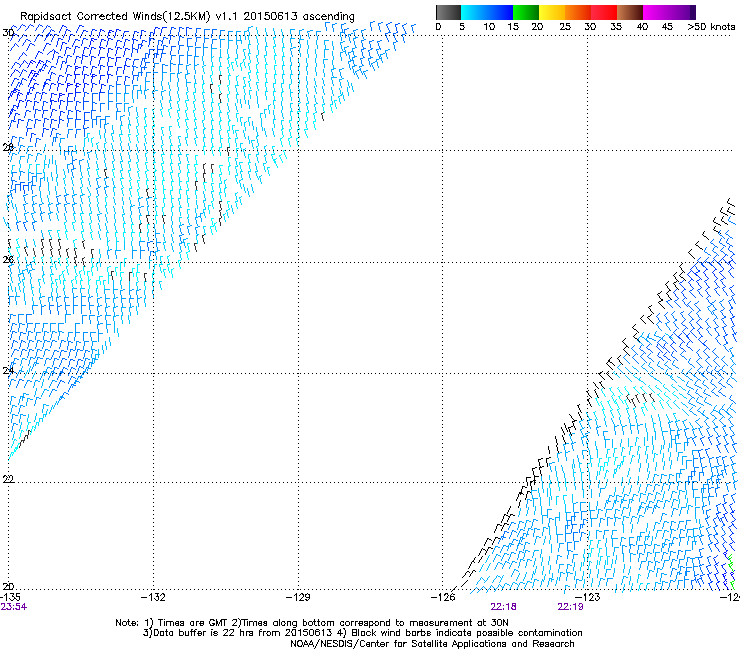Click the "10" legend tick label
The width and height of the screenshot is (740, 650).
pos(489,27)
